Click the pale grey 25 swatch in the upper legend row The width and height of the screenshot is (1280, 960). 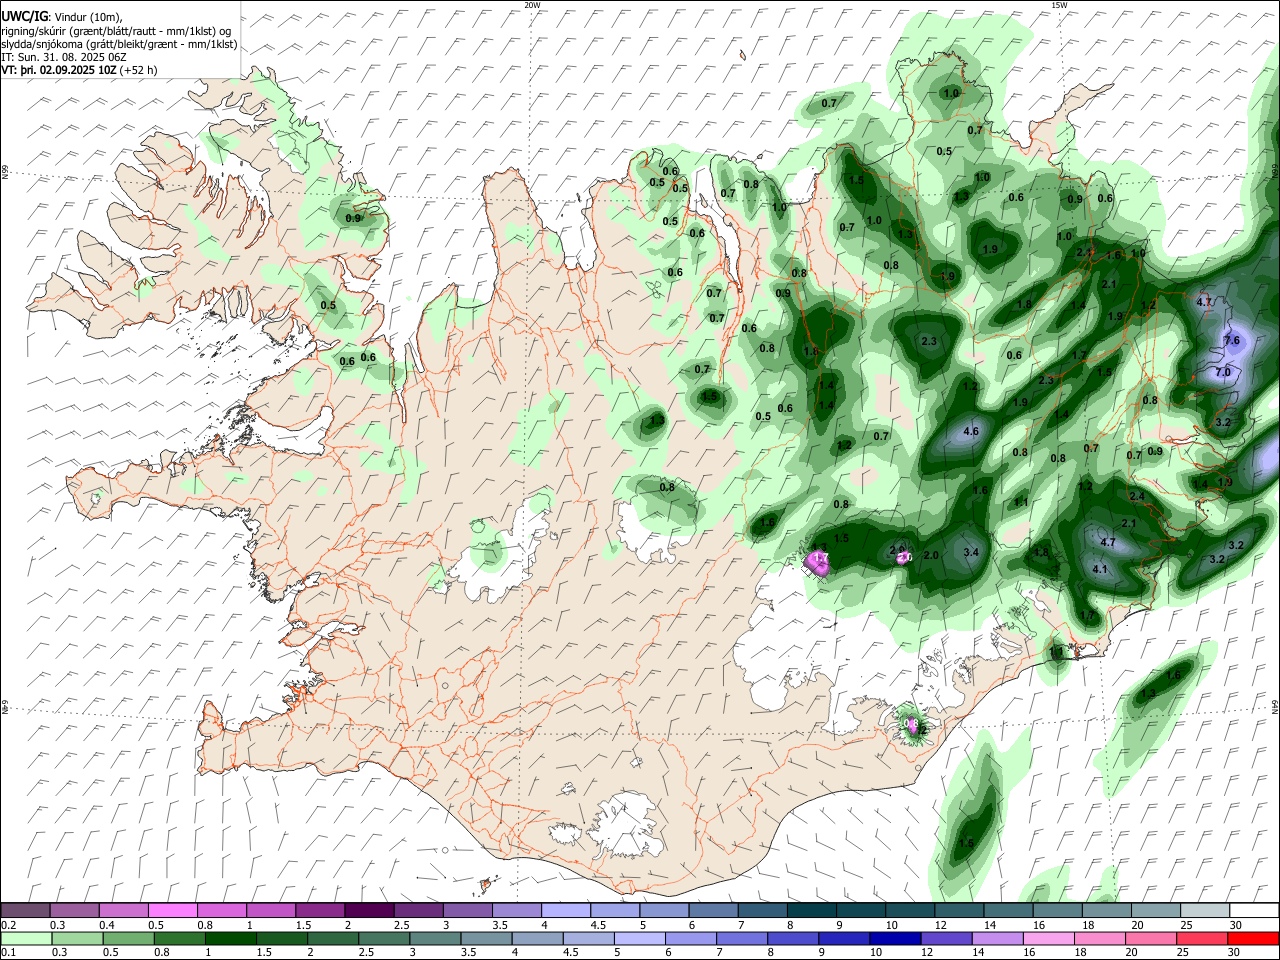pos(1205,911)
